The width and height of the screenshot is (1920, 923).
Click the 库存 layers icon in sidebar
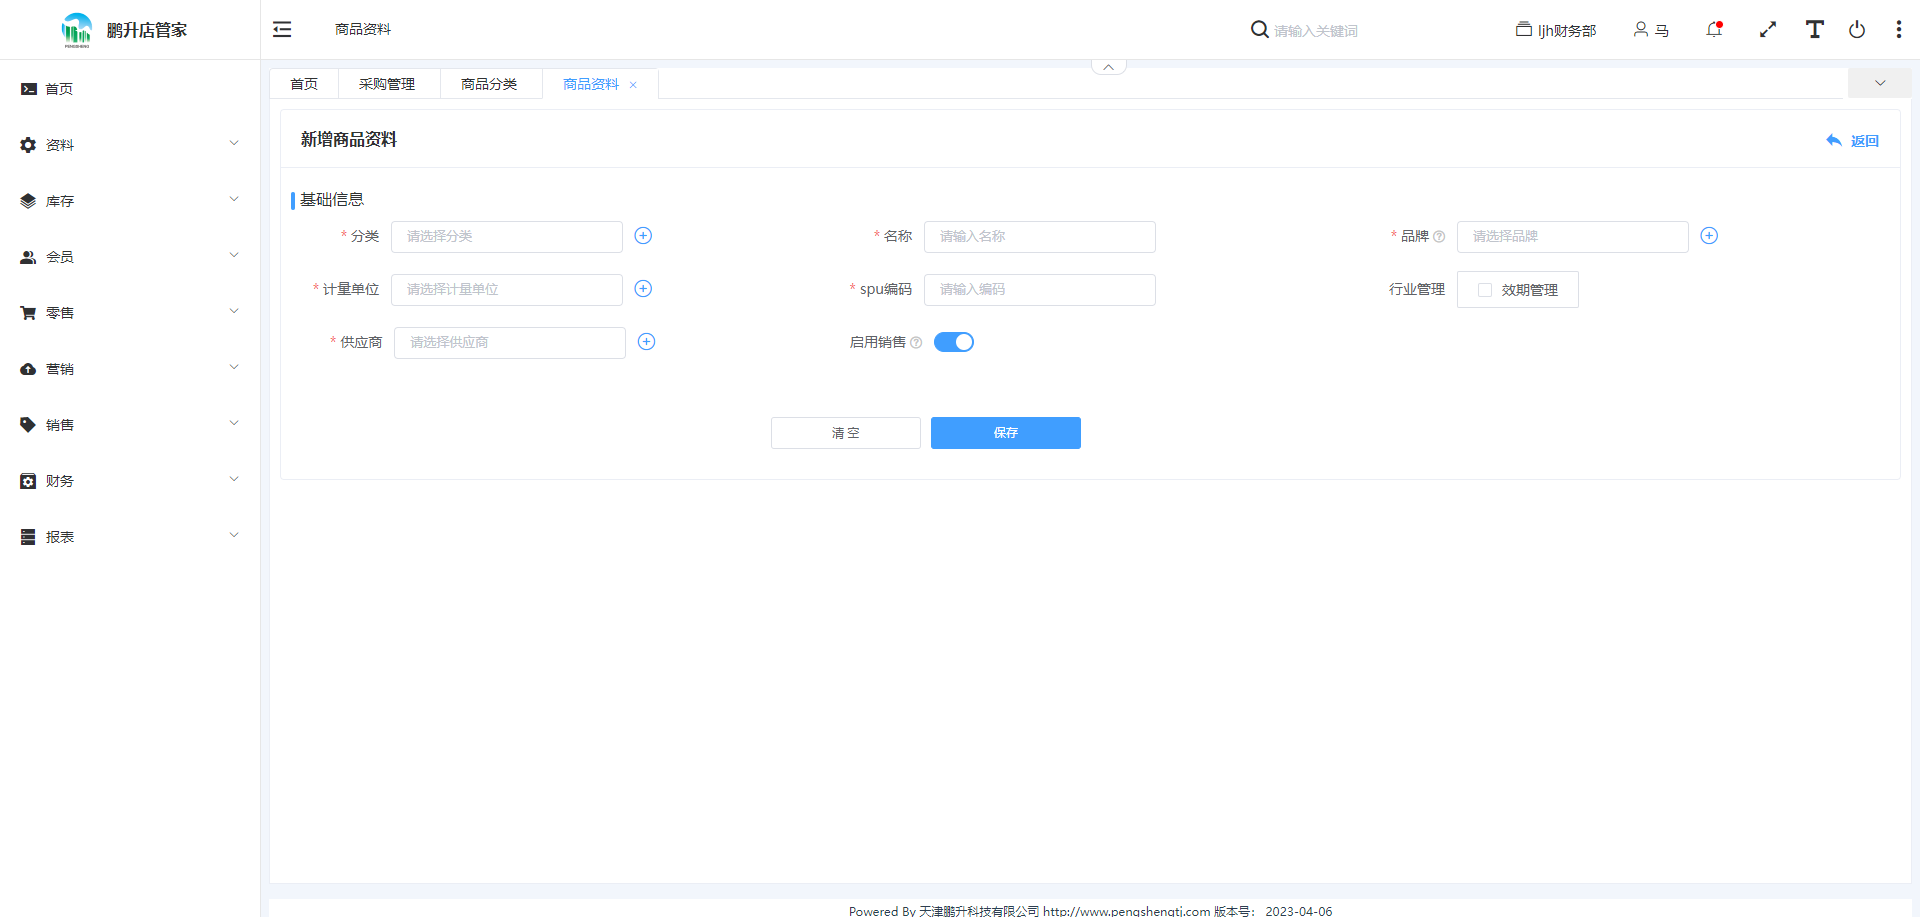click(x=28, y=201)
